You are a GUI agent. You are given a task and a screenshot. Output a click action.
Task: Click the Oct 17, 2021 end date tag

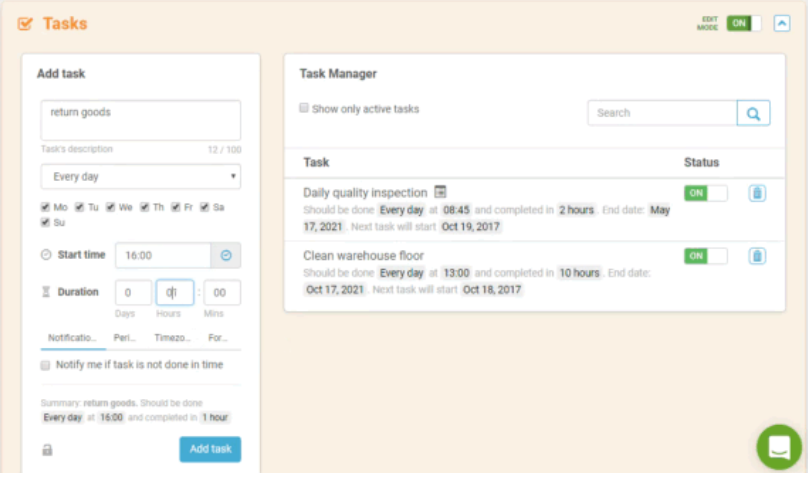[x=335, y=289]
